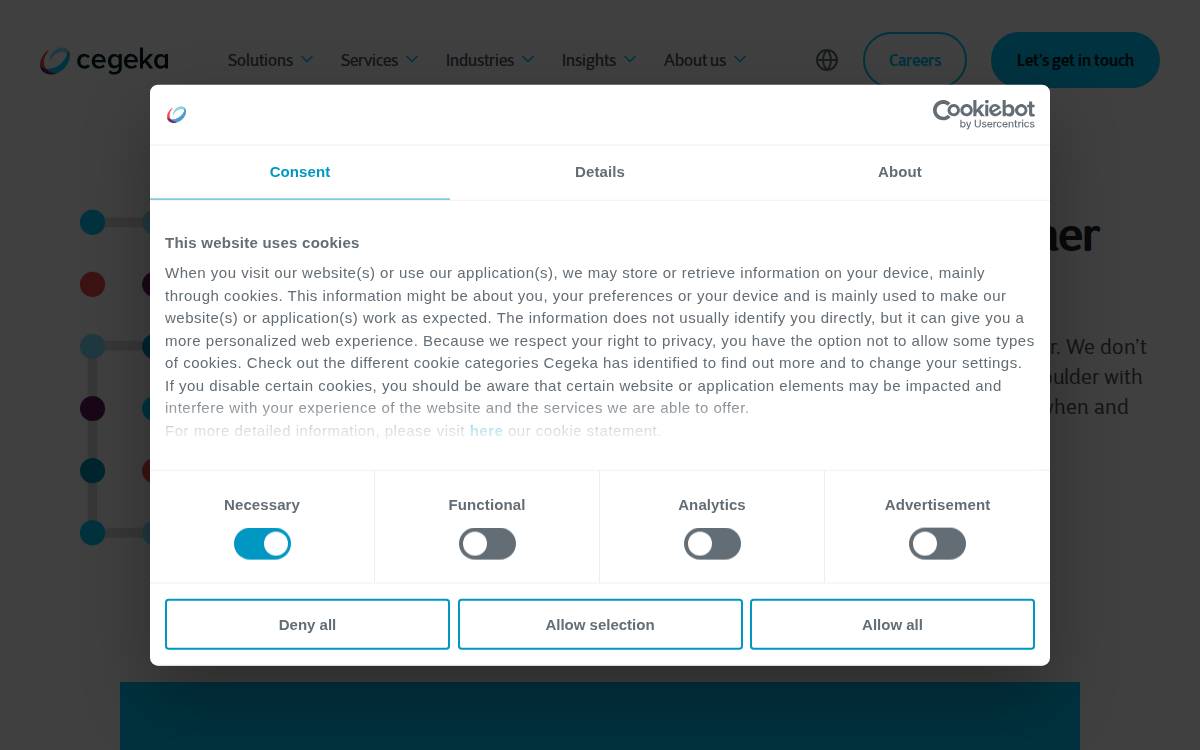Viewport: 1200px width, 750px height.
Task: Expand the Industries menu chevron
Action: 528,60
